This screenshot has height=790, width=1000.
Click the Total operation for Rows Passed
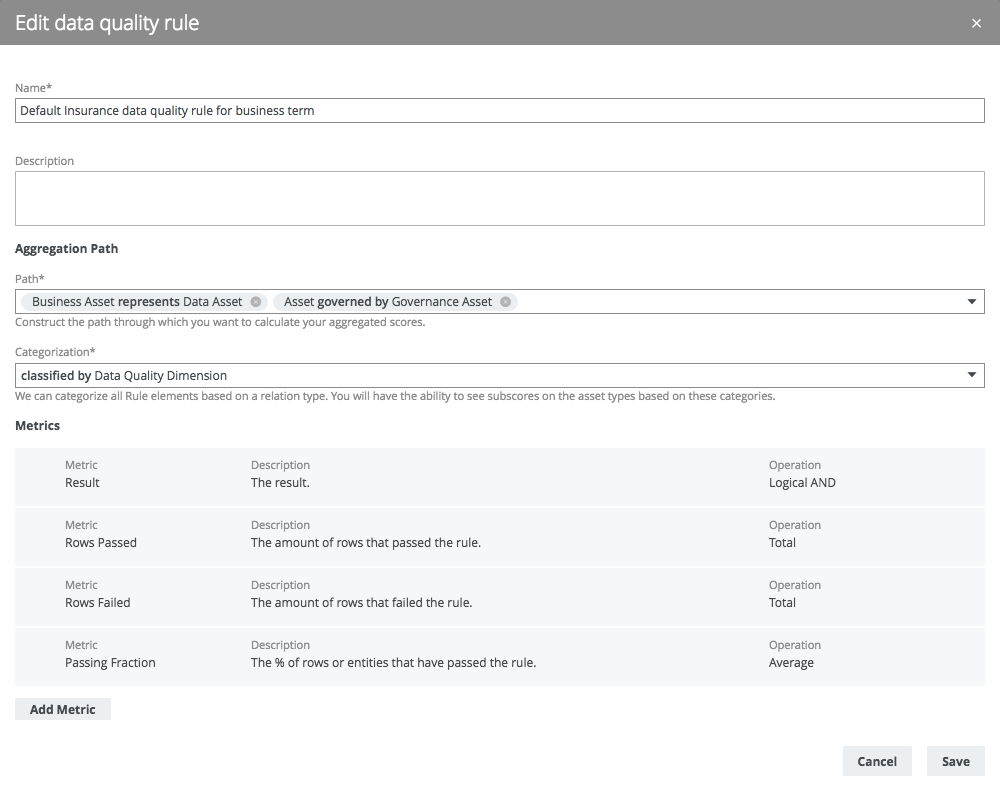(782, 543)
